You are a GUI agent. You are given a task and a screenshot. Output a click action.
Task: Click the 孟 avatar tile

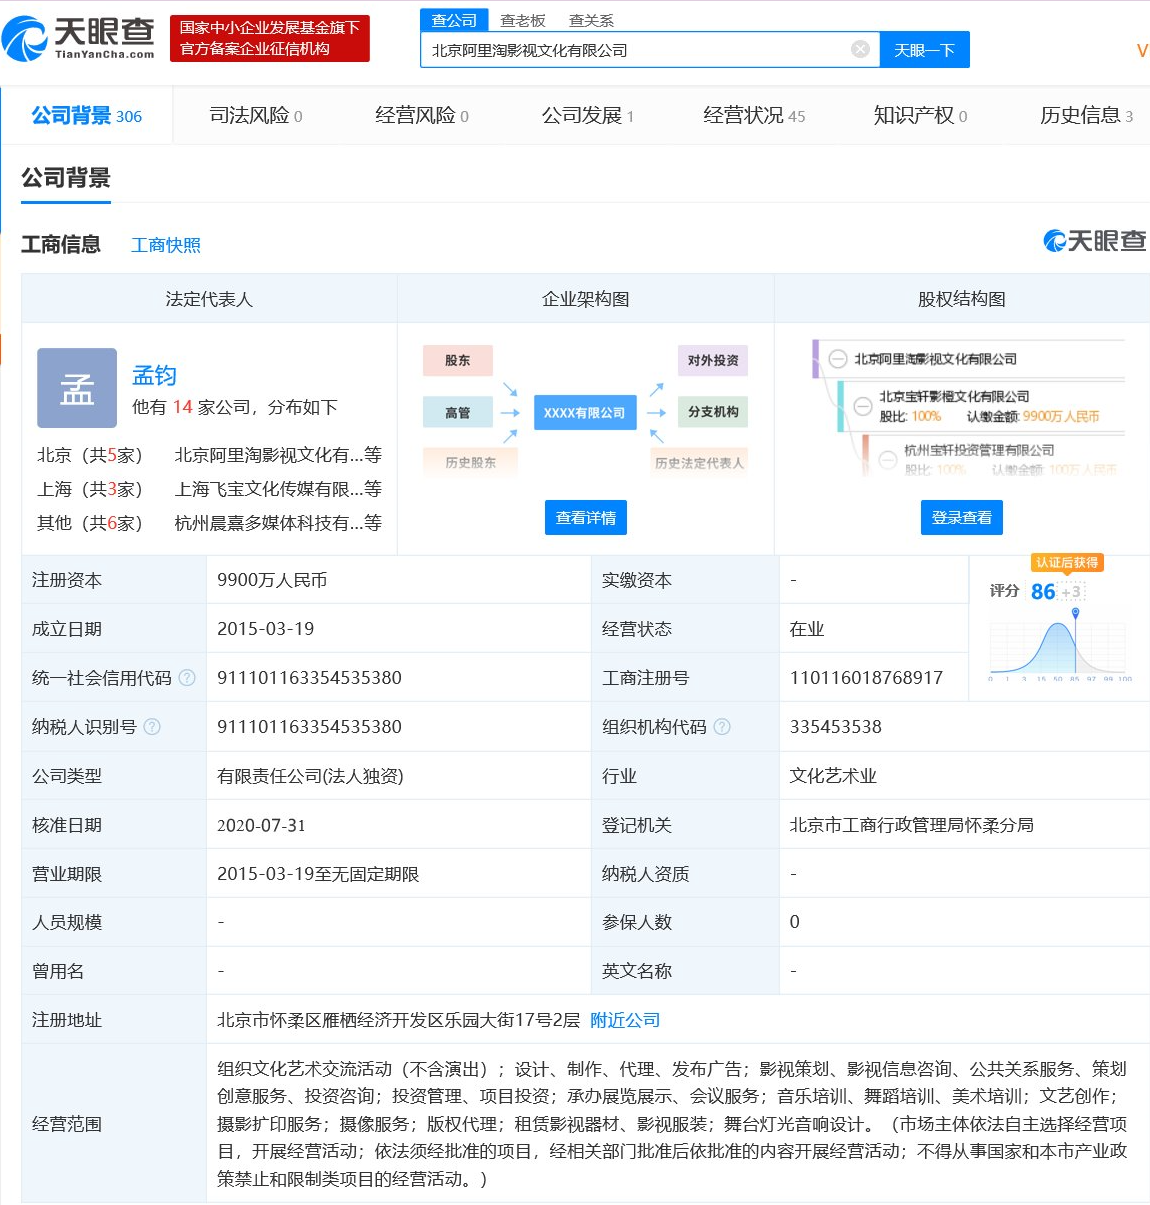tap(77, 388)
